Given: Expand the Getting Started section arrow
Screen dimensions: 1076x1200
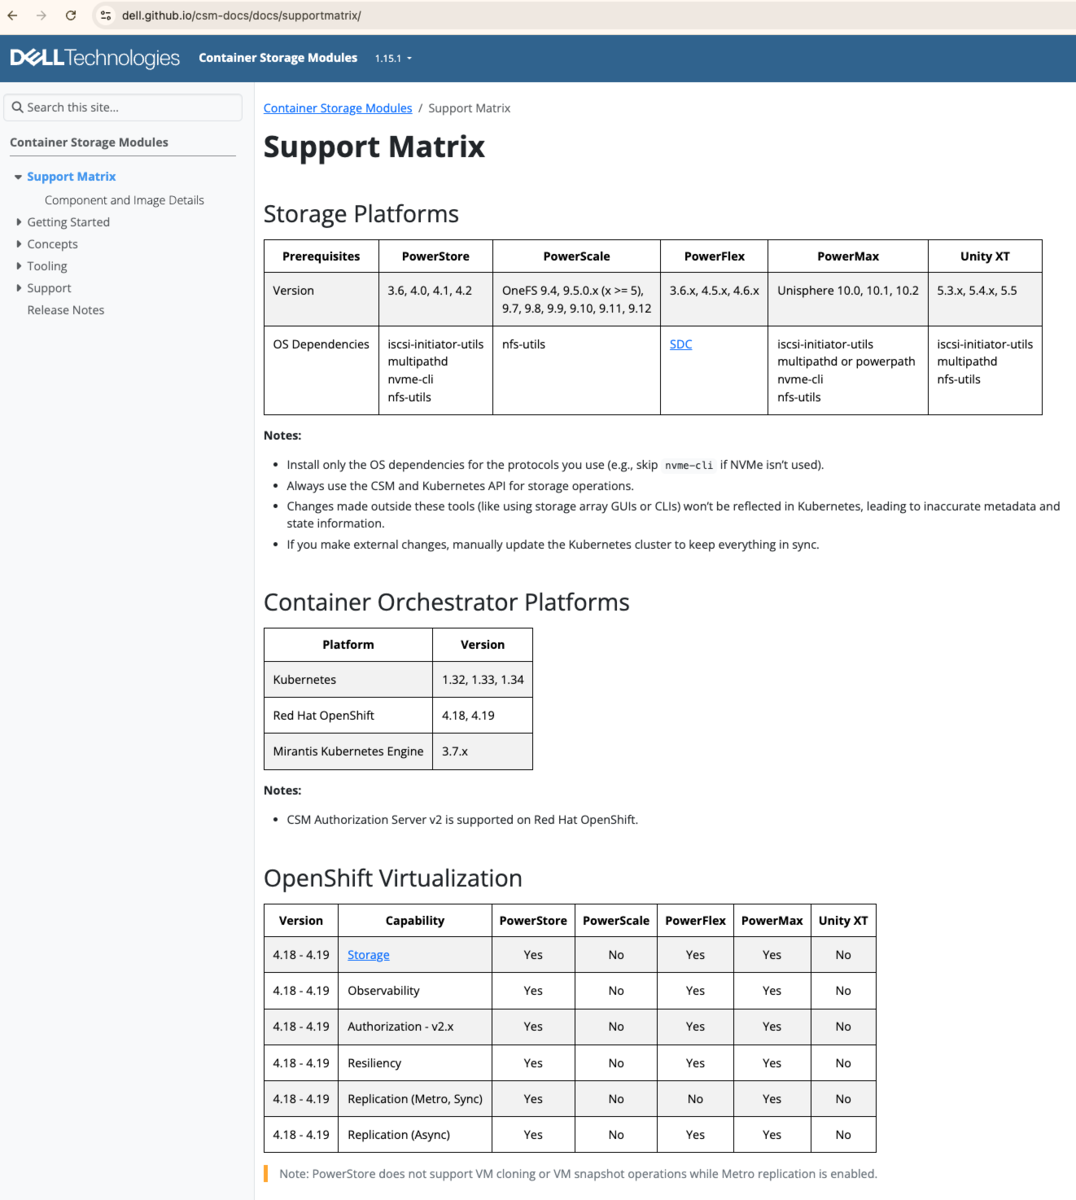Looking at the screenshot, I should tap(18, 222).
